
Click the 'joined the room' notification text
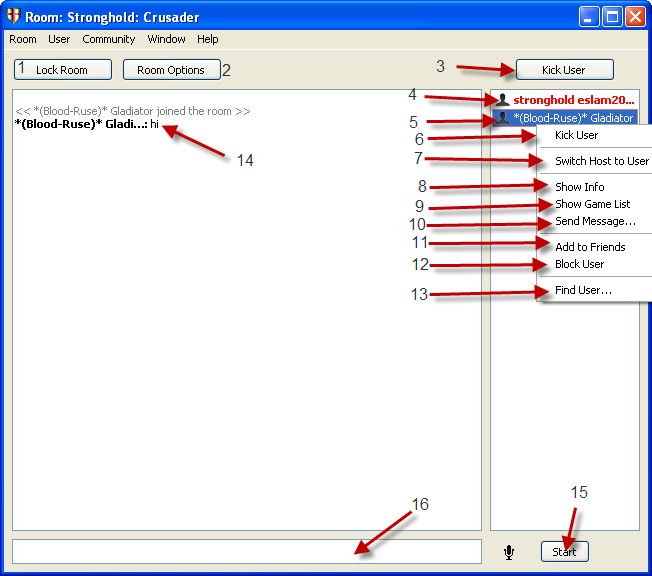point(133,111)
